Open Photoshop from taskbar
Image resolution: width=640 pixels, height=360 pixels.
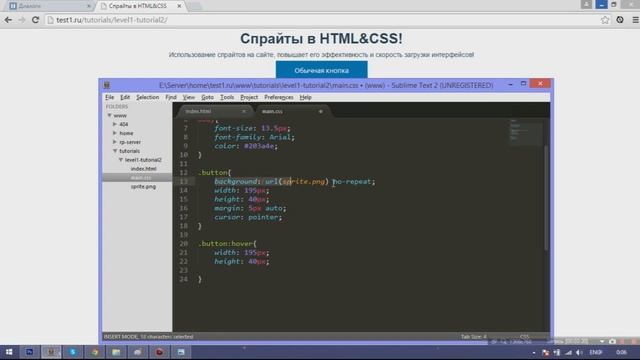[x=29, y=352]
